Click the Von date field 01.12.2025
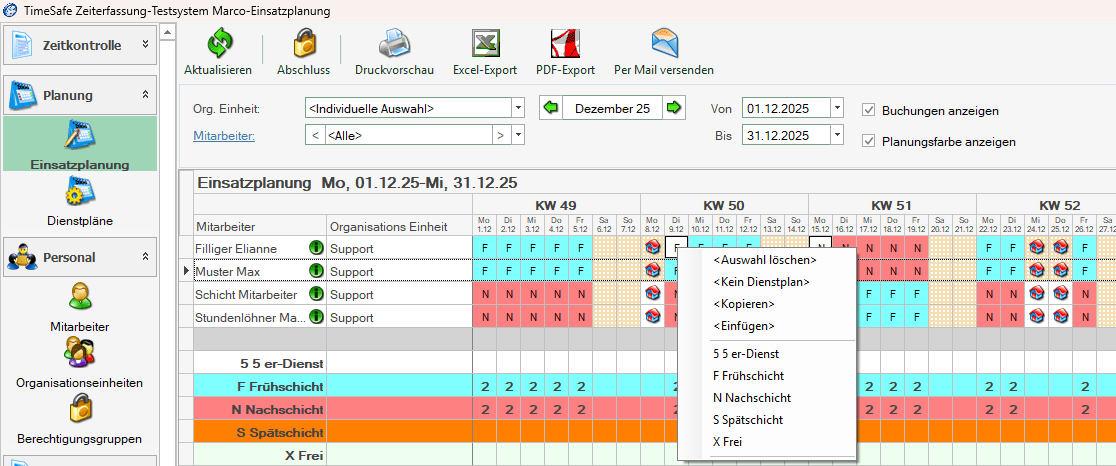 pos(786,109)
